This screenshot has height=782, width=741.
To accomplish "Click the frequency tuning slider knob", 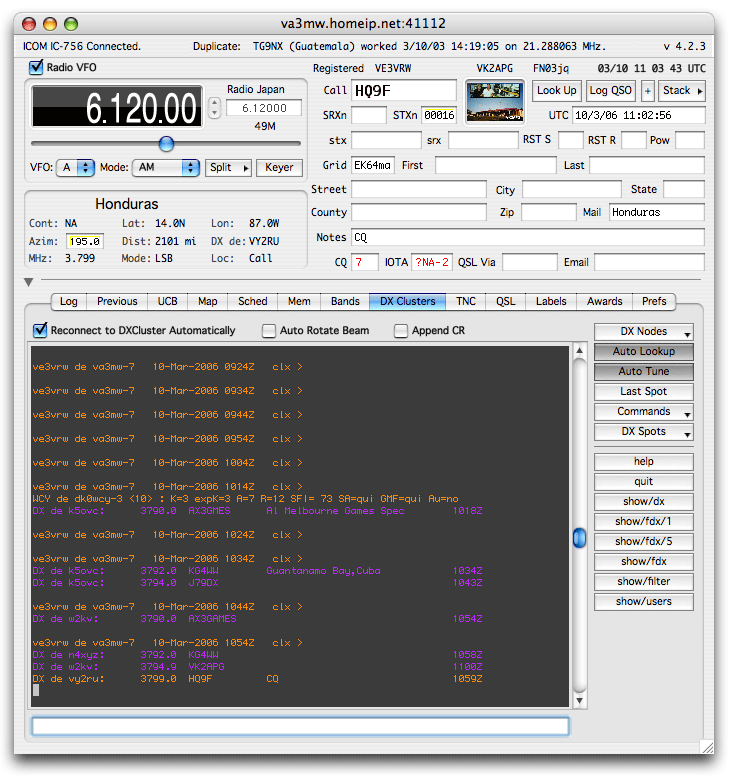I will (166, 144).
